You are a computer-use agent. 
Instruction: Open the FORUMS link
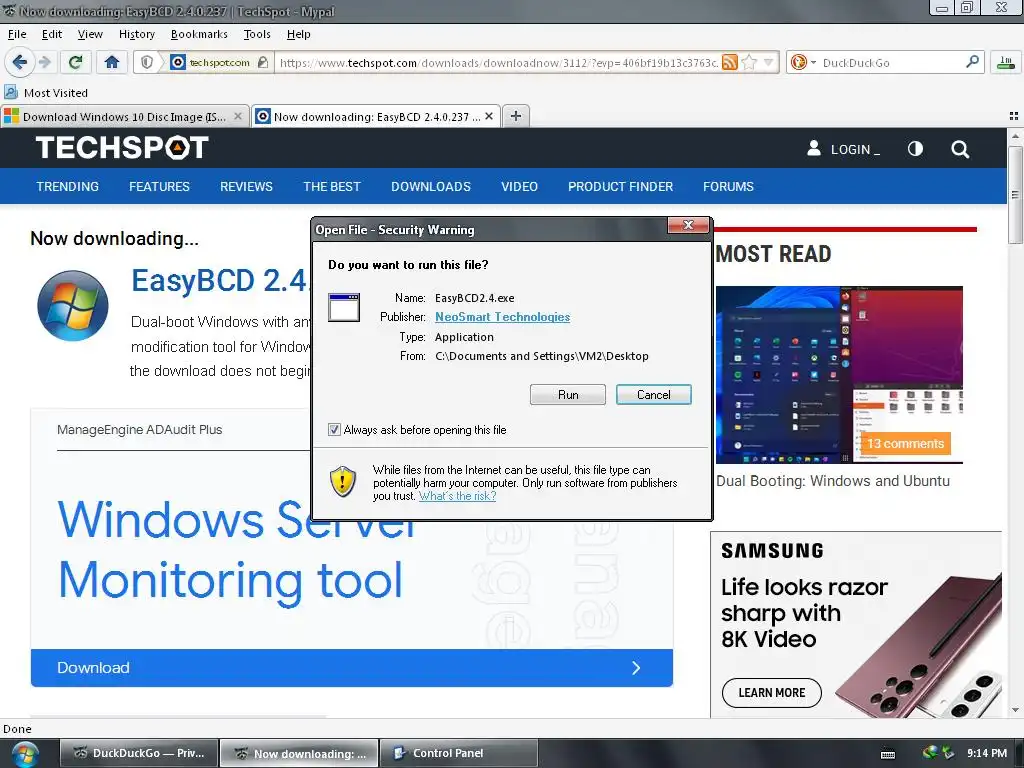728,187
